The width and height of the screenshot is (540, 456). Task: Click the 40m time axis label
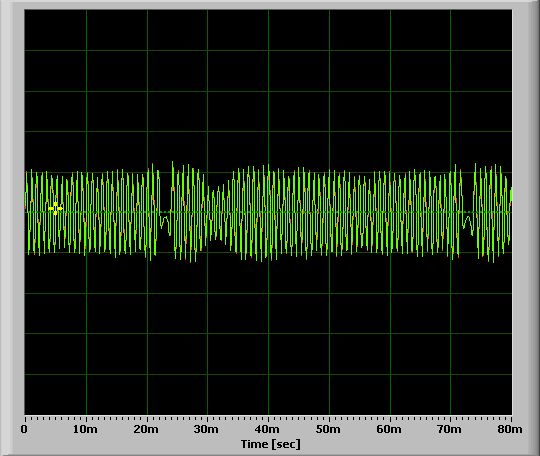(267, 429)
